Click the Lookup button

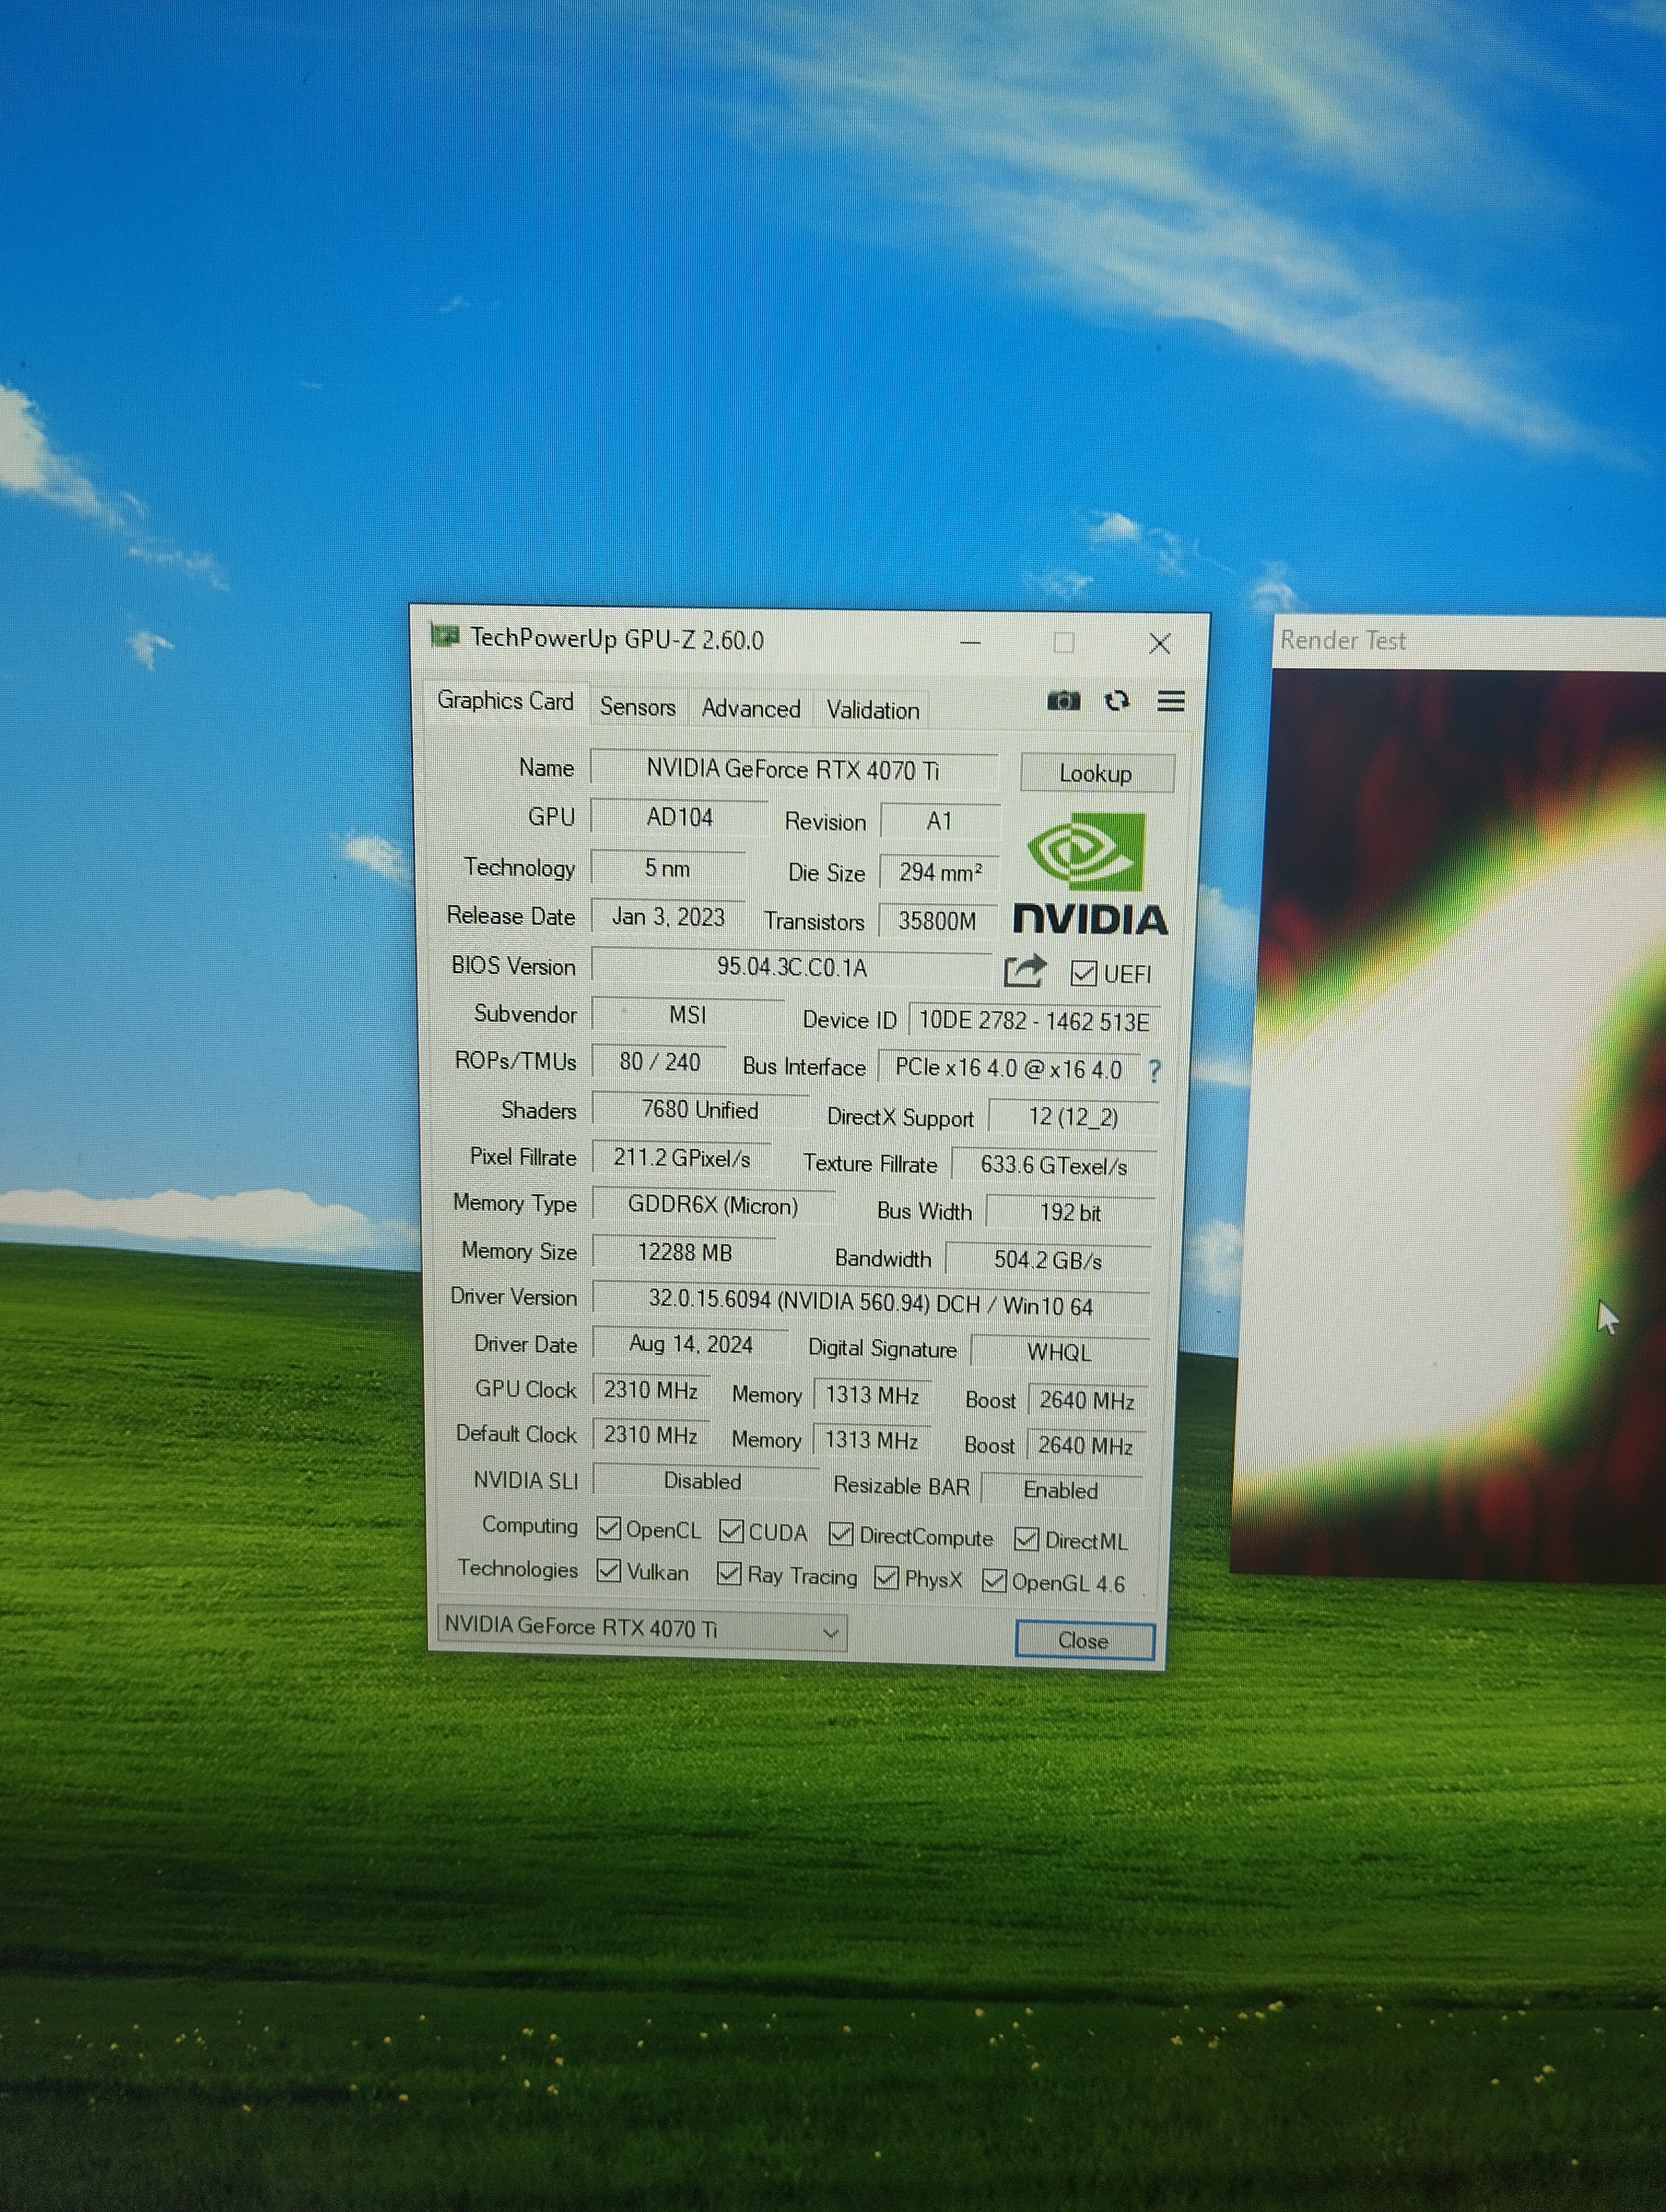1096,773
